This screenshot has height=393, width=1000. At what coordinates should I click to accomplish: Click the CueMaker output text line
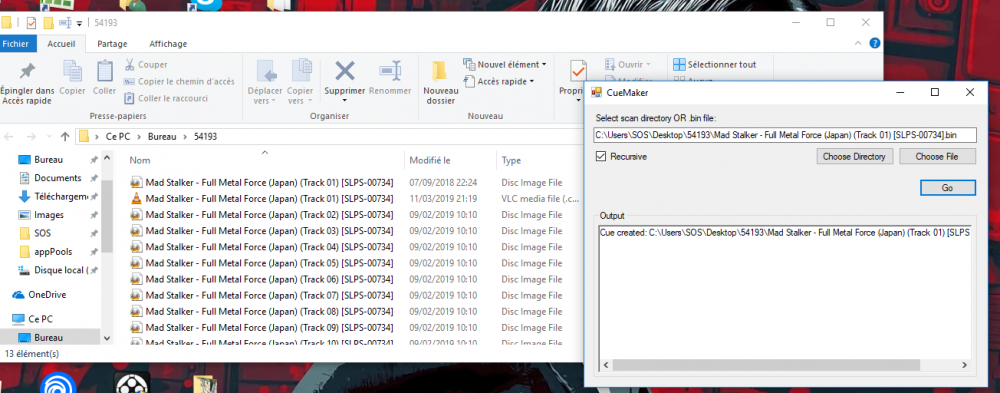point(784,233)
